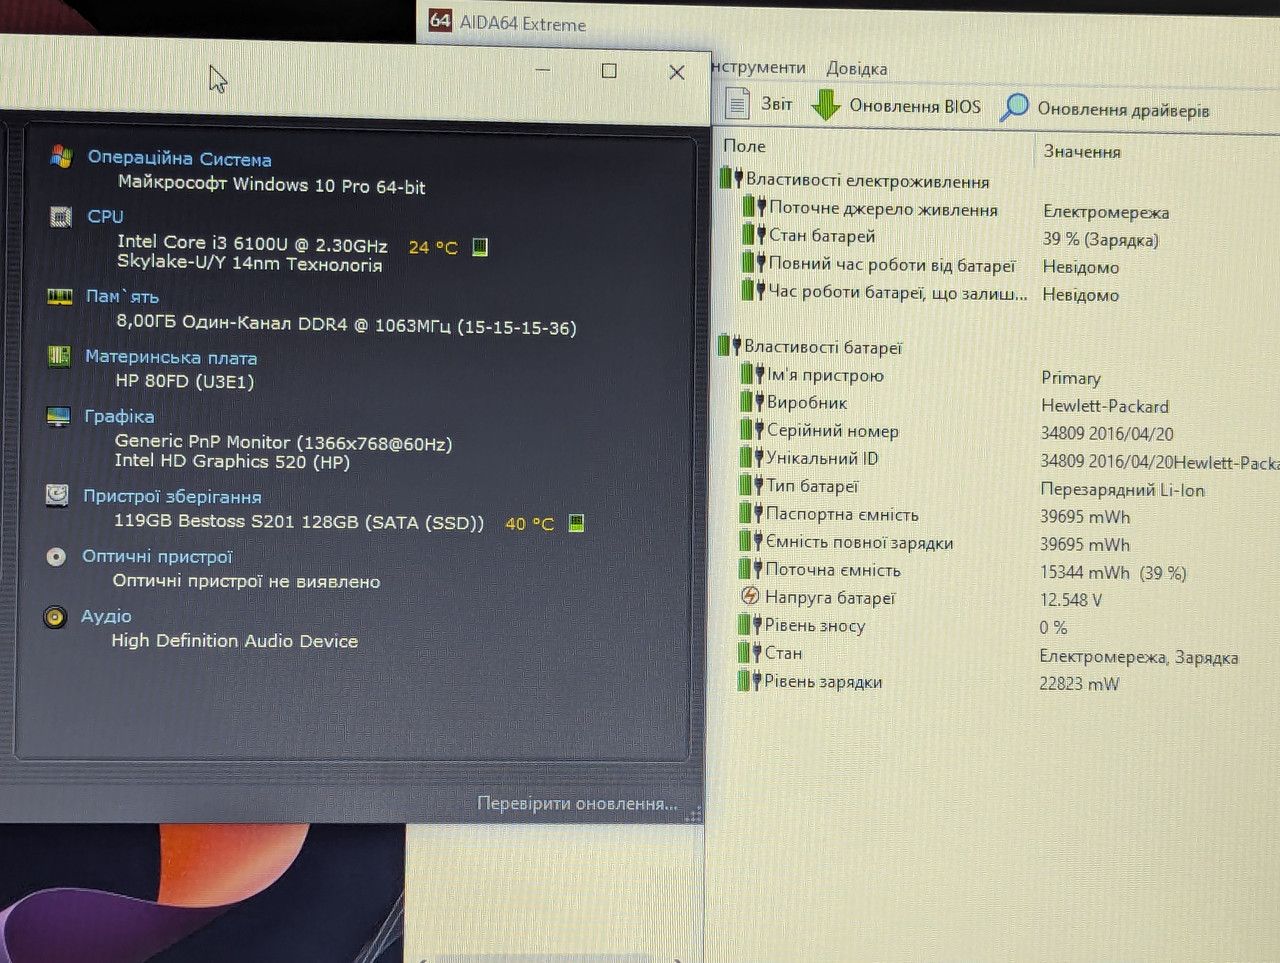The height and width of the screenshot is (963, 1280).
Task: Click the High Definition Audio Device text
Action: 234,640
